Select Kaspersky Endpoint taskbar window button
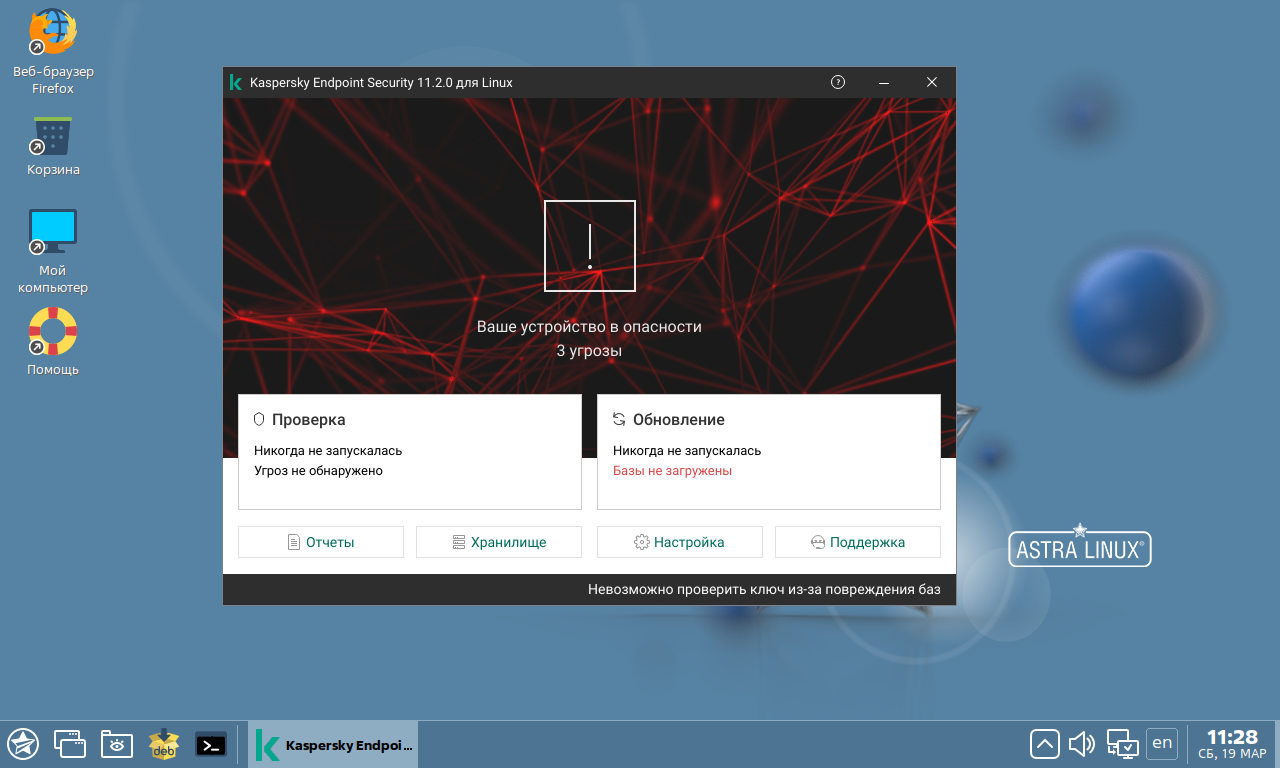The width and height of the screenshot is (1280, 768). tap(333, 744)
